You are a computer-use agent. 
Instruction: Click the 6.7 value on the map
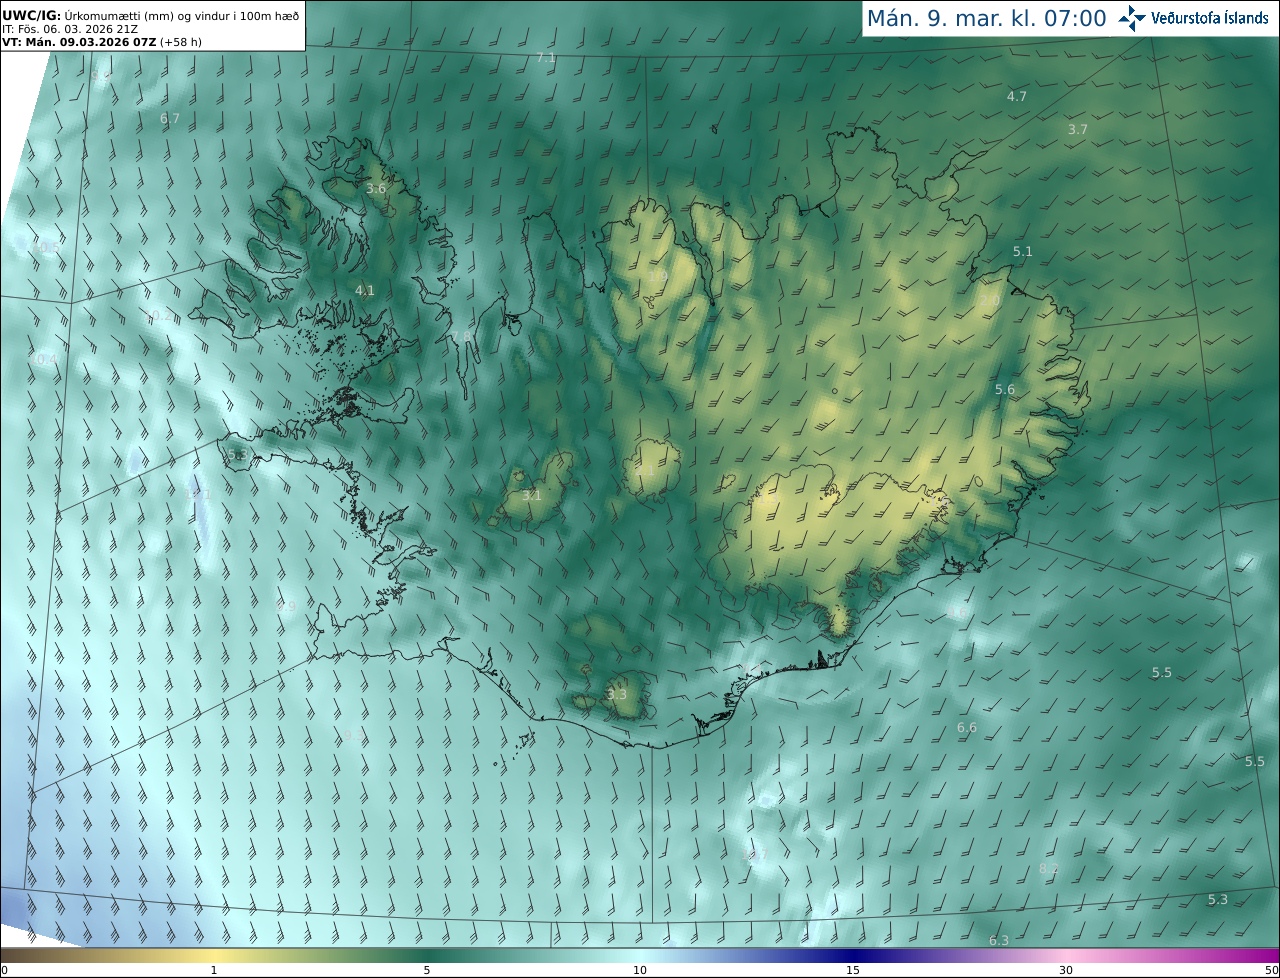(x=170, y=118)
